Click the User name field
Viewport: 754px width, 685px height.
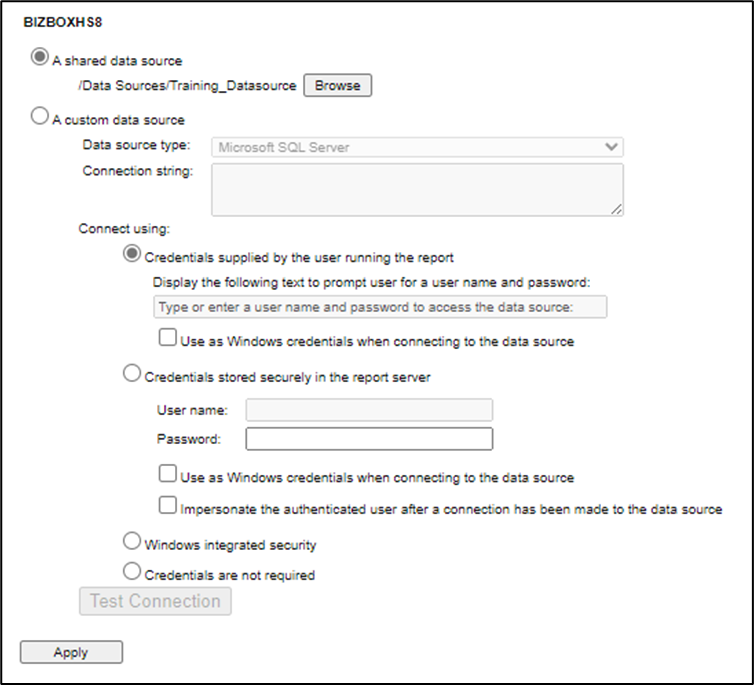tap(369, 409)
